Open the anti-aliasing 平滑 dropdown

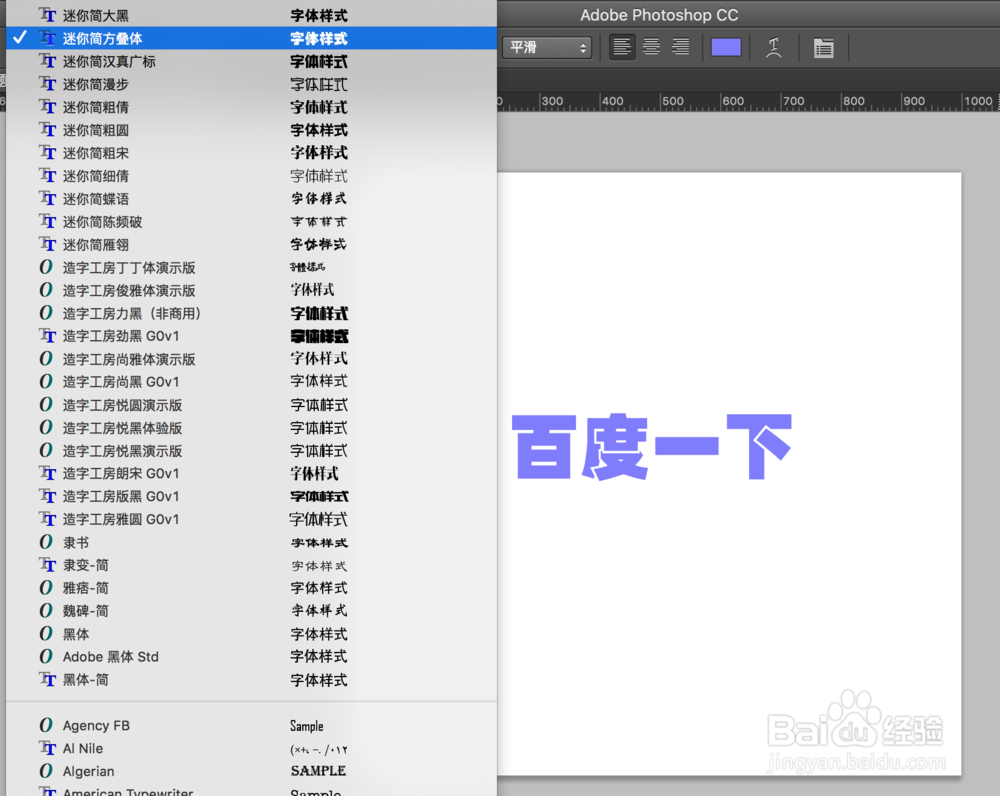[x=547, y=47]
